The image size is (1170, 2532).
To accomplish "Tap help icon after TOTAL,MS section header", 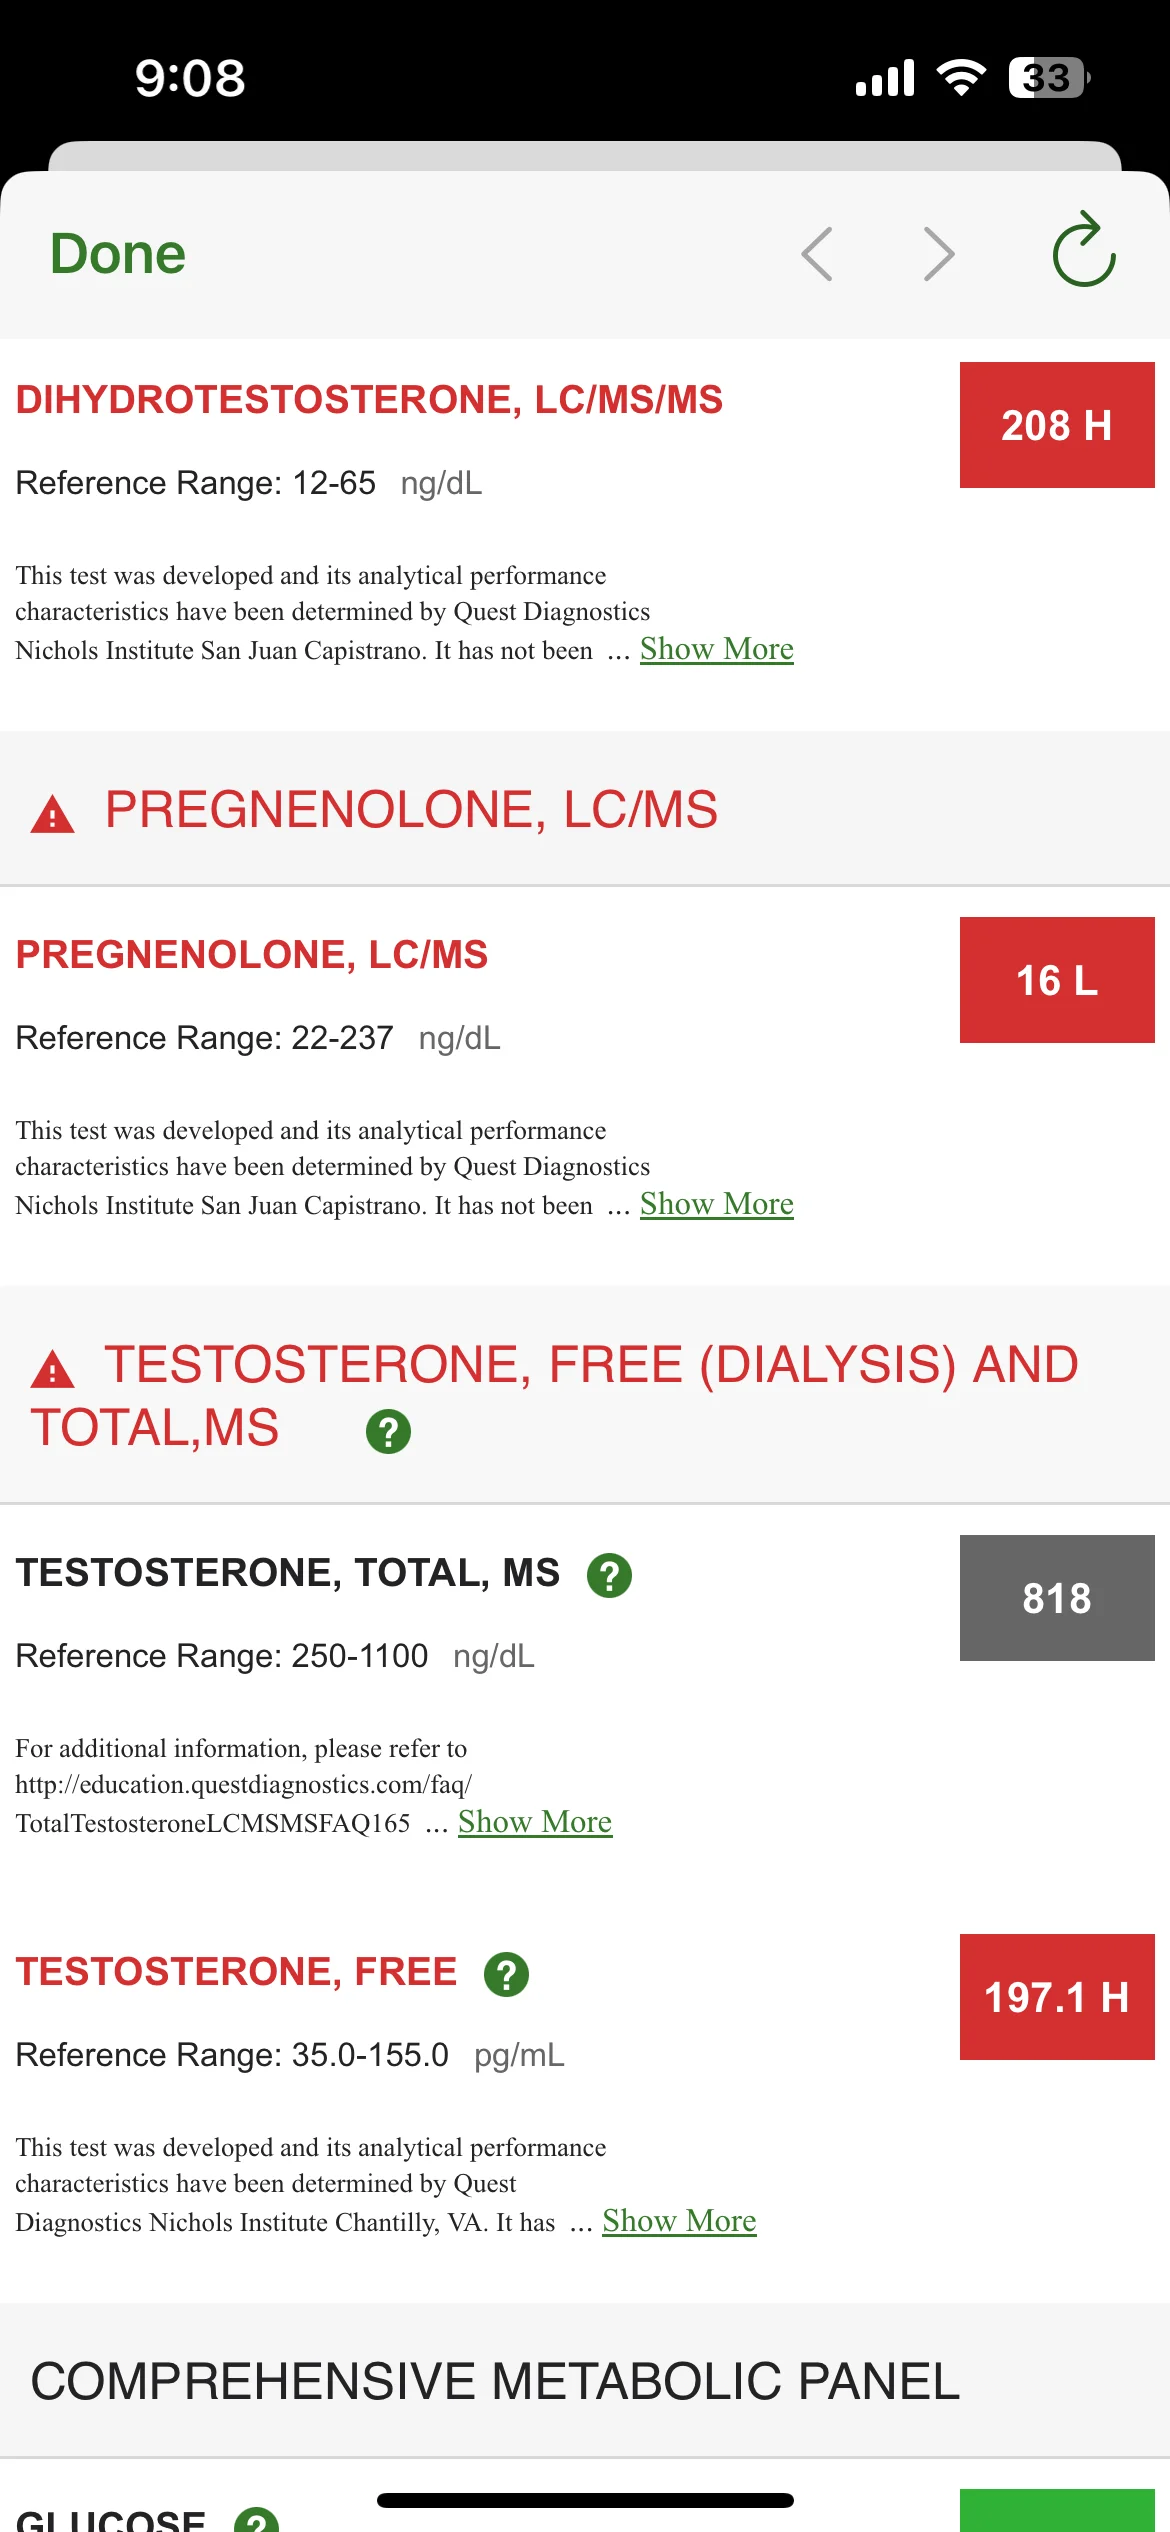I will click(x=389, y=1431).
